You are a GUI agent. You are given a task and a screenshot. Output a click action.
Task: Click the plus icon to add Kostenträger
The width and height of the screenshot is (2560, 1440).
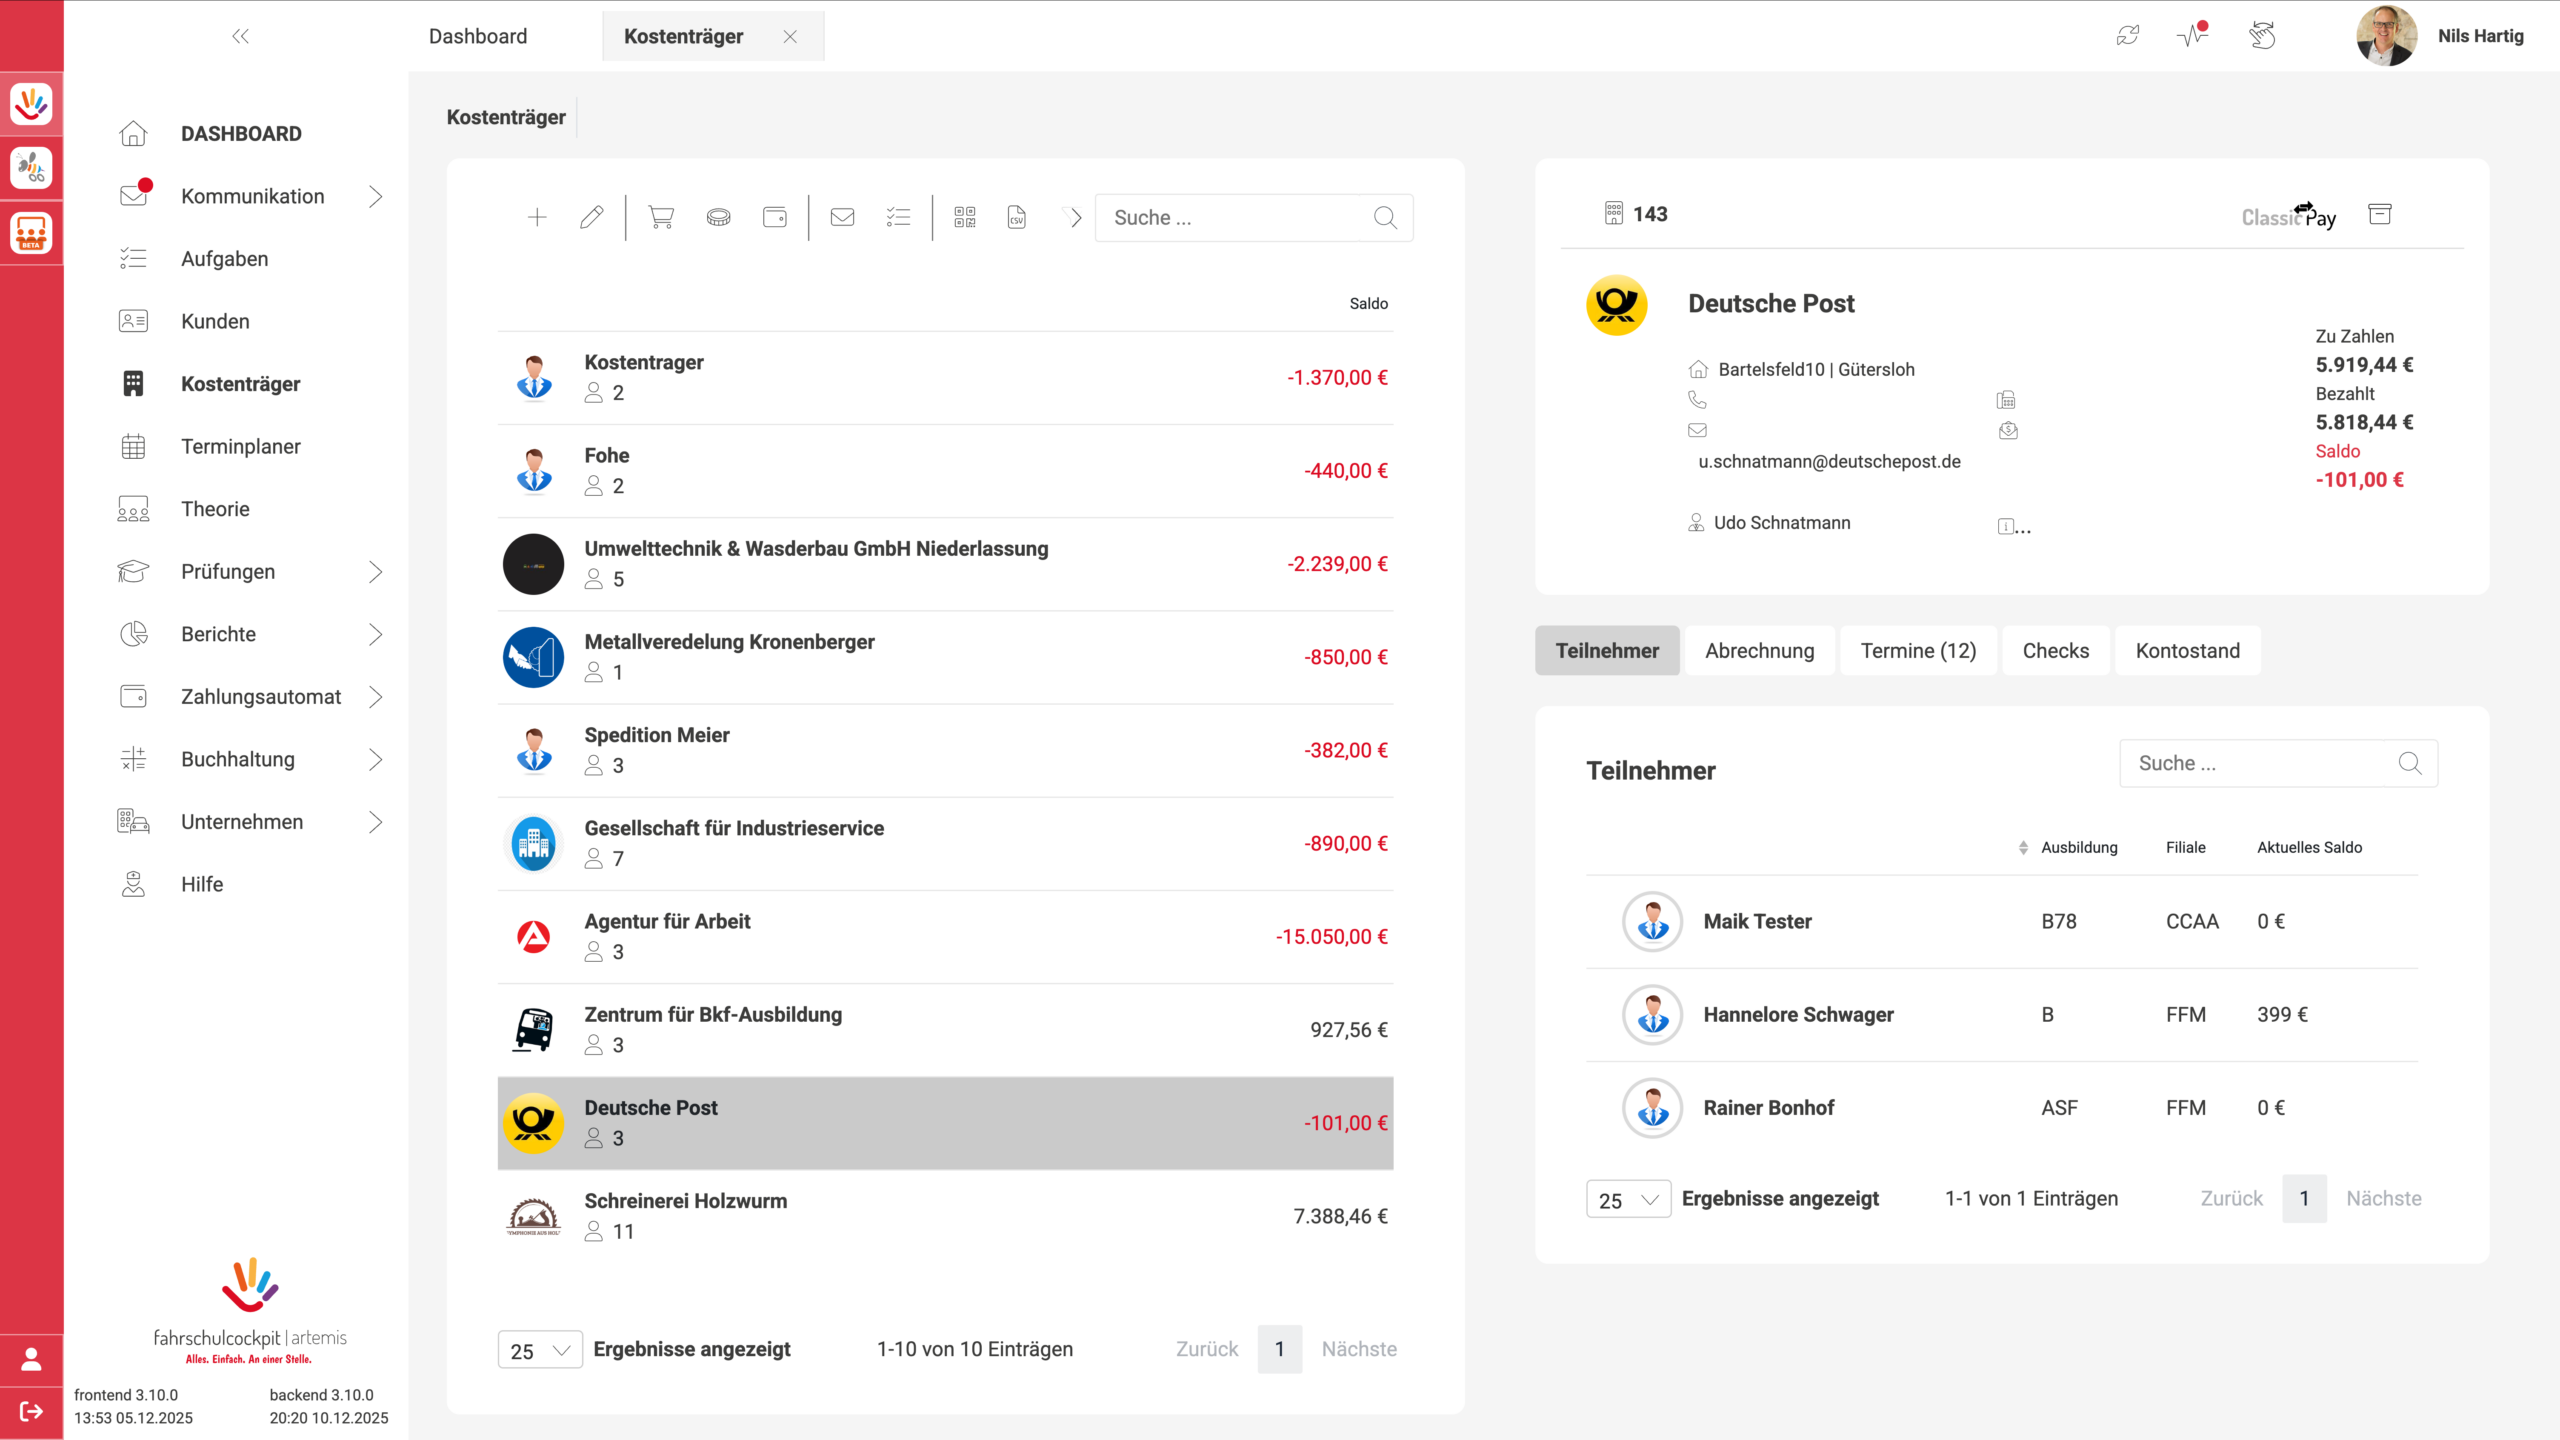[x=537, y=217]
